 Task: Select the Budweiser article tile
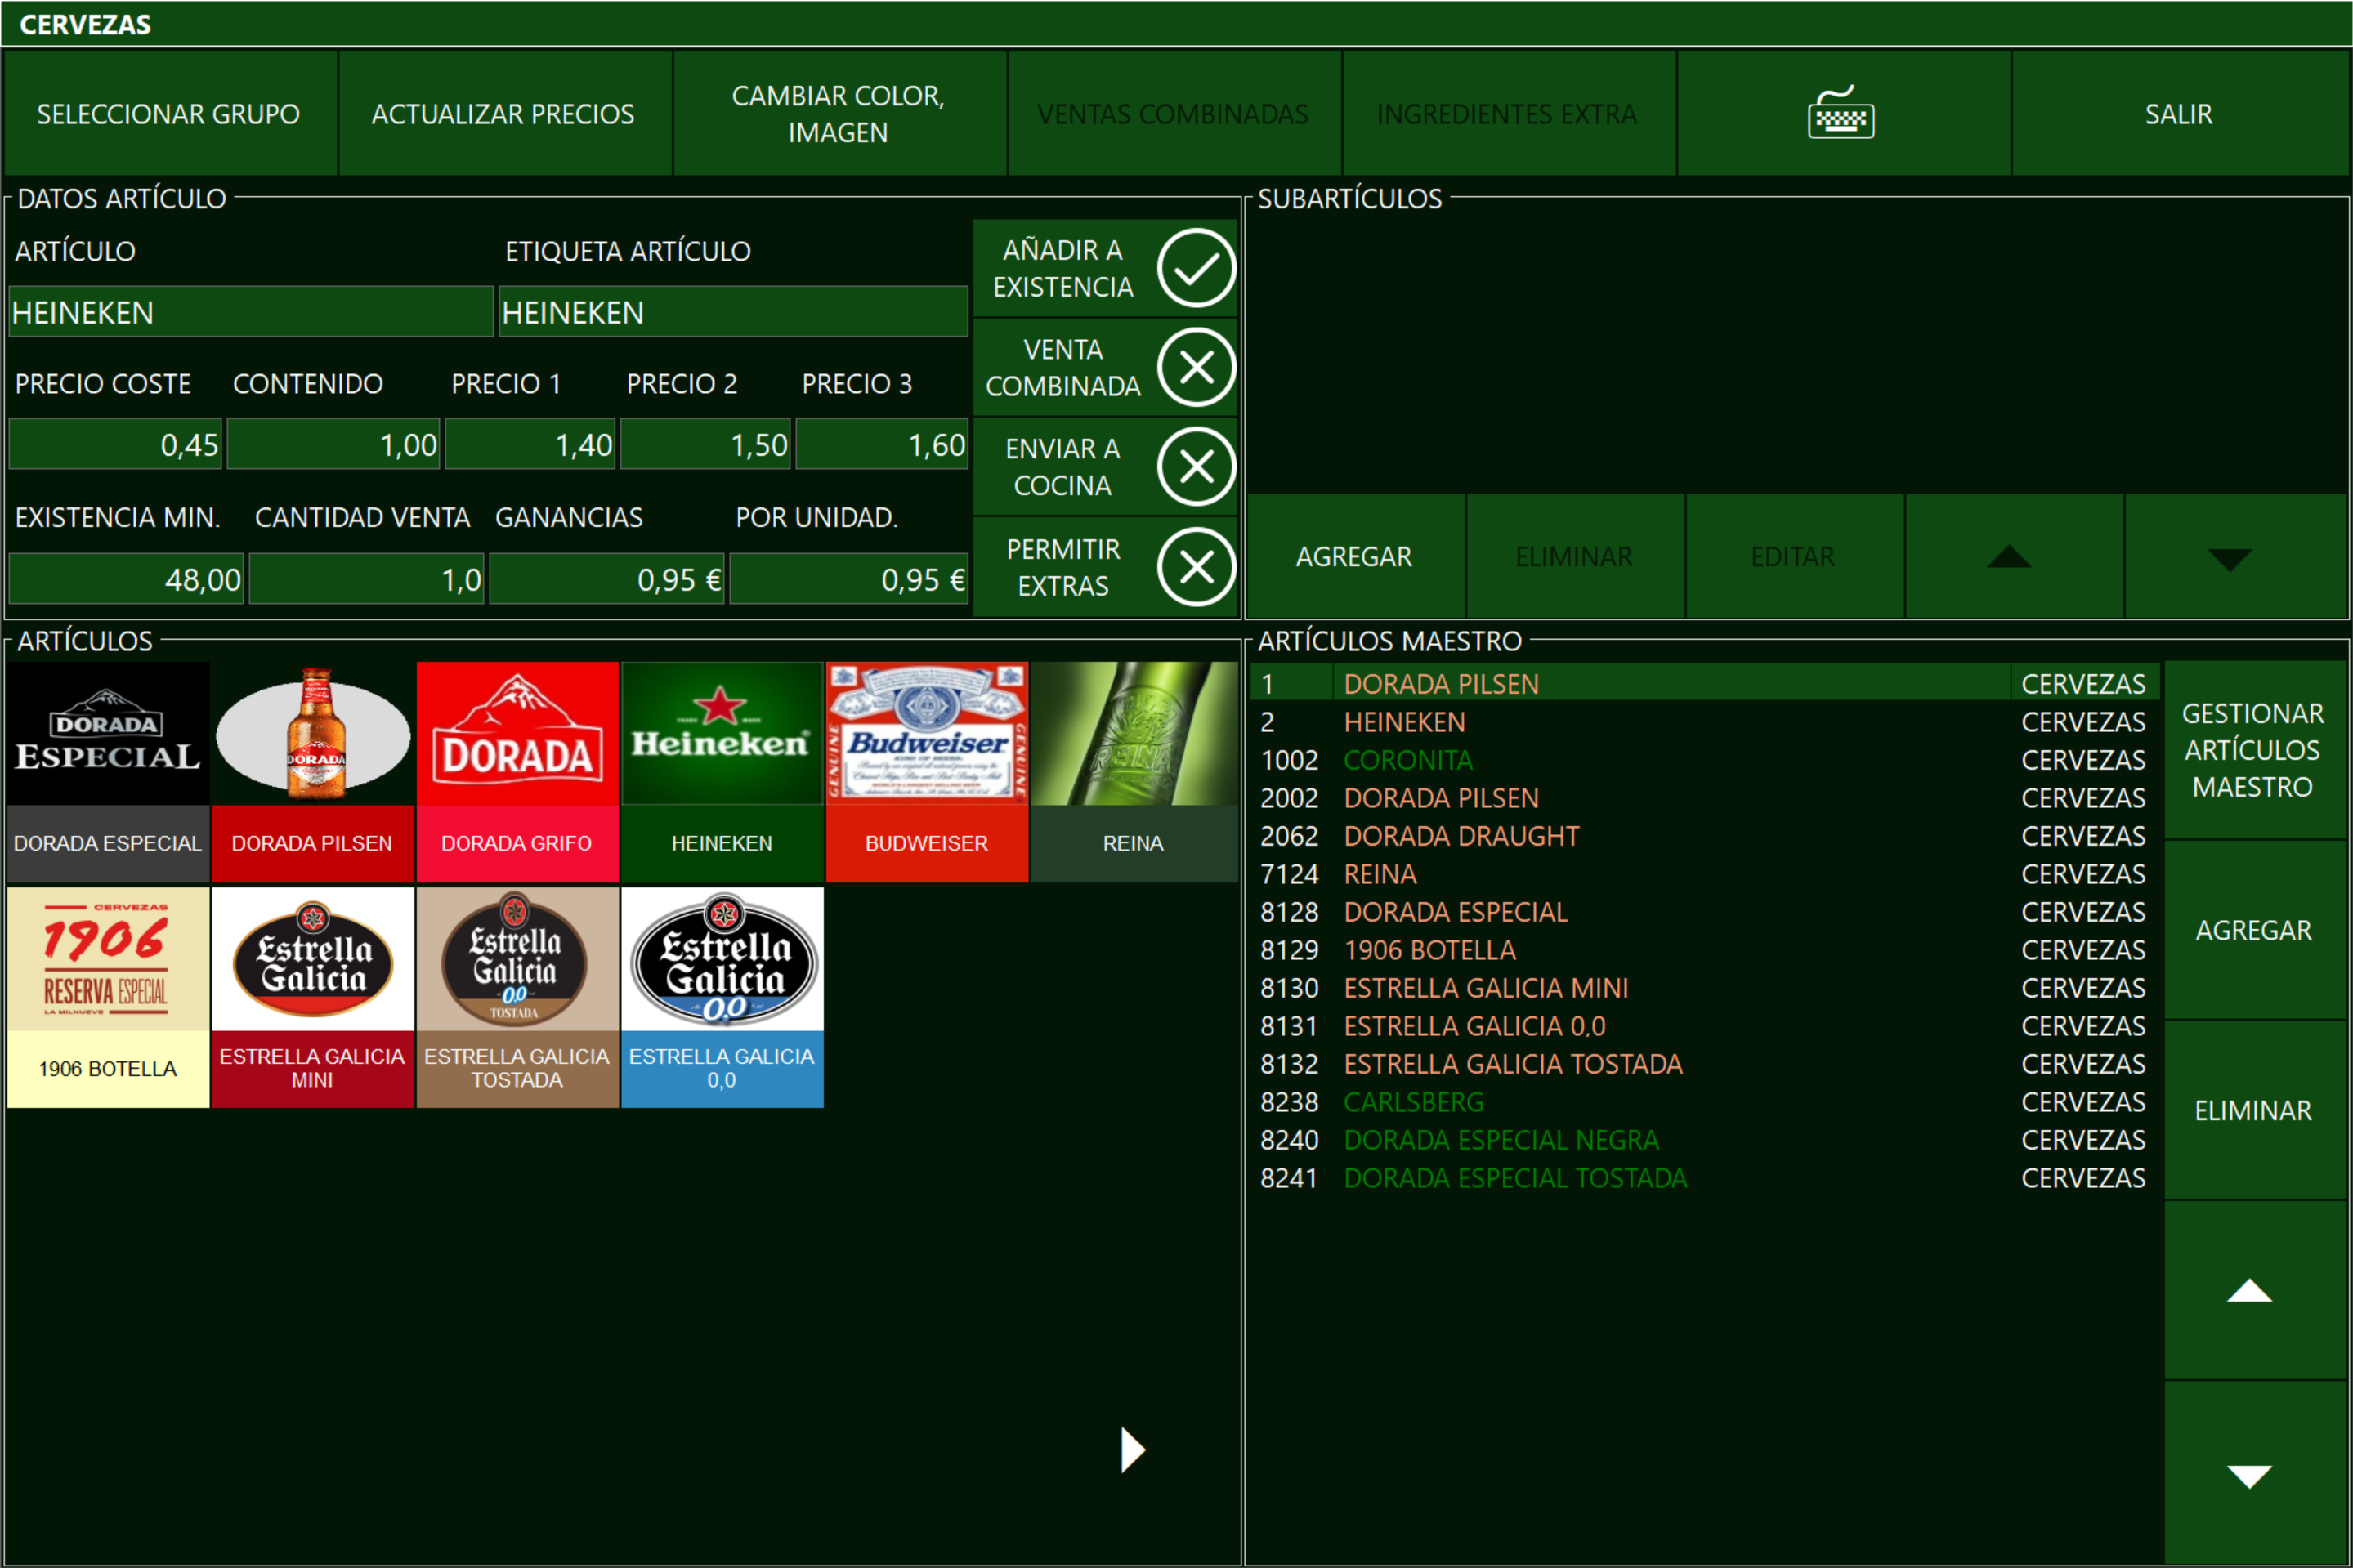pos(926,770)
